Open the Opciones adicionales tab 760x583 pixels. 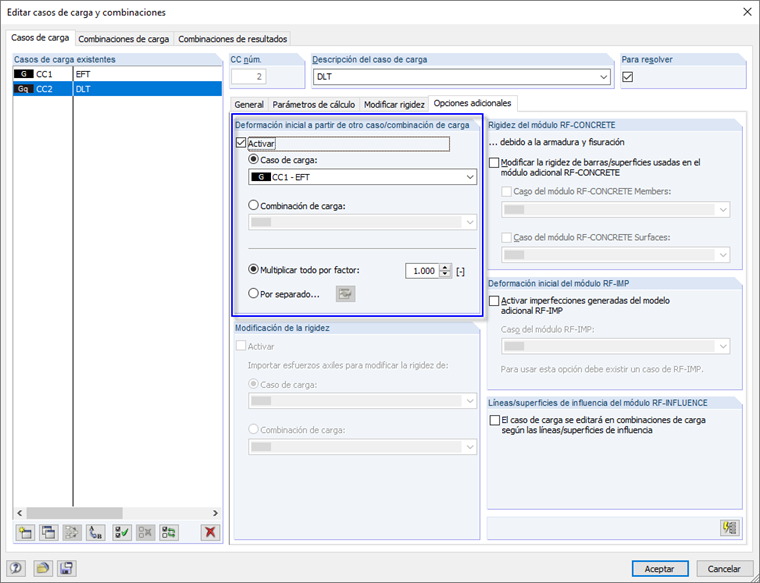(473, 103)
